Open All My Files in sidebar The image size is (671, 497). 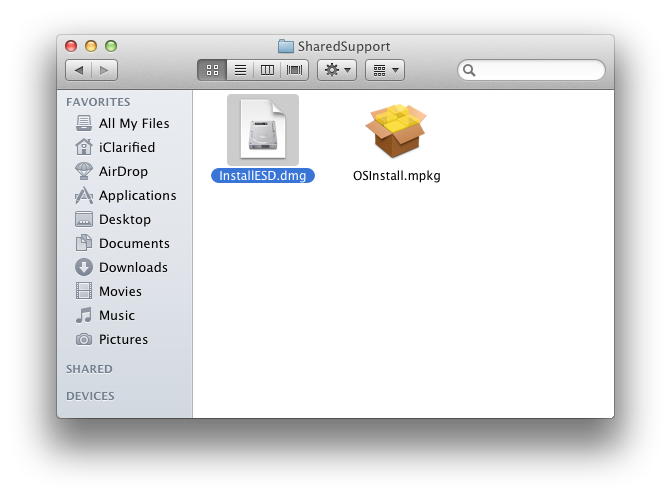134,123
